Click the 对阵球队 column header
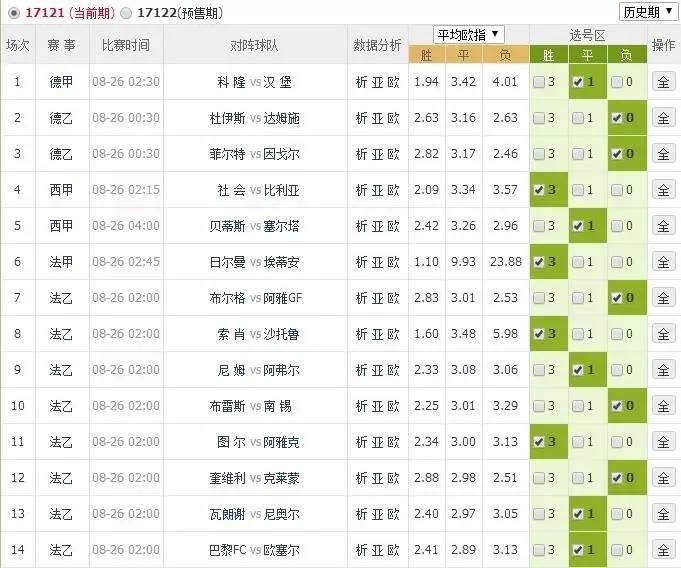The image size is (681, 568). point(254,45)
